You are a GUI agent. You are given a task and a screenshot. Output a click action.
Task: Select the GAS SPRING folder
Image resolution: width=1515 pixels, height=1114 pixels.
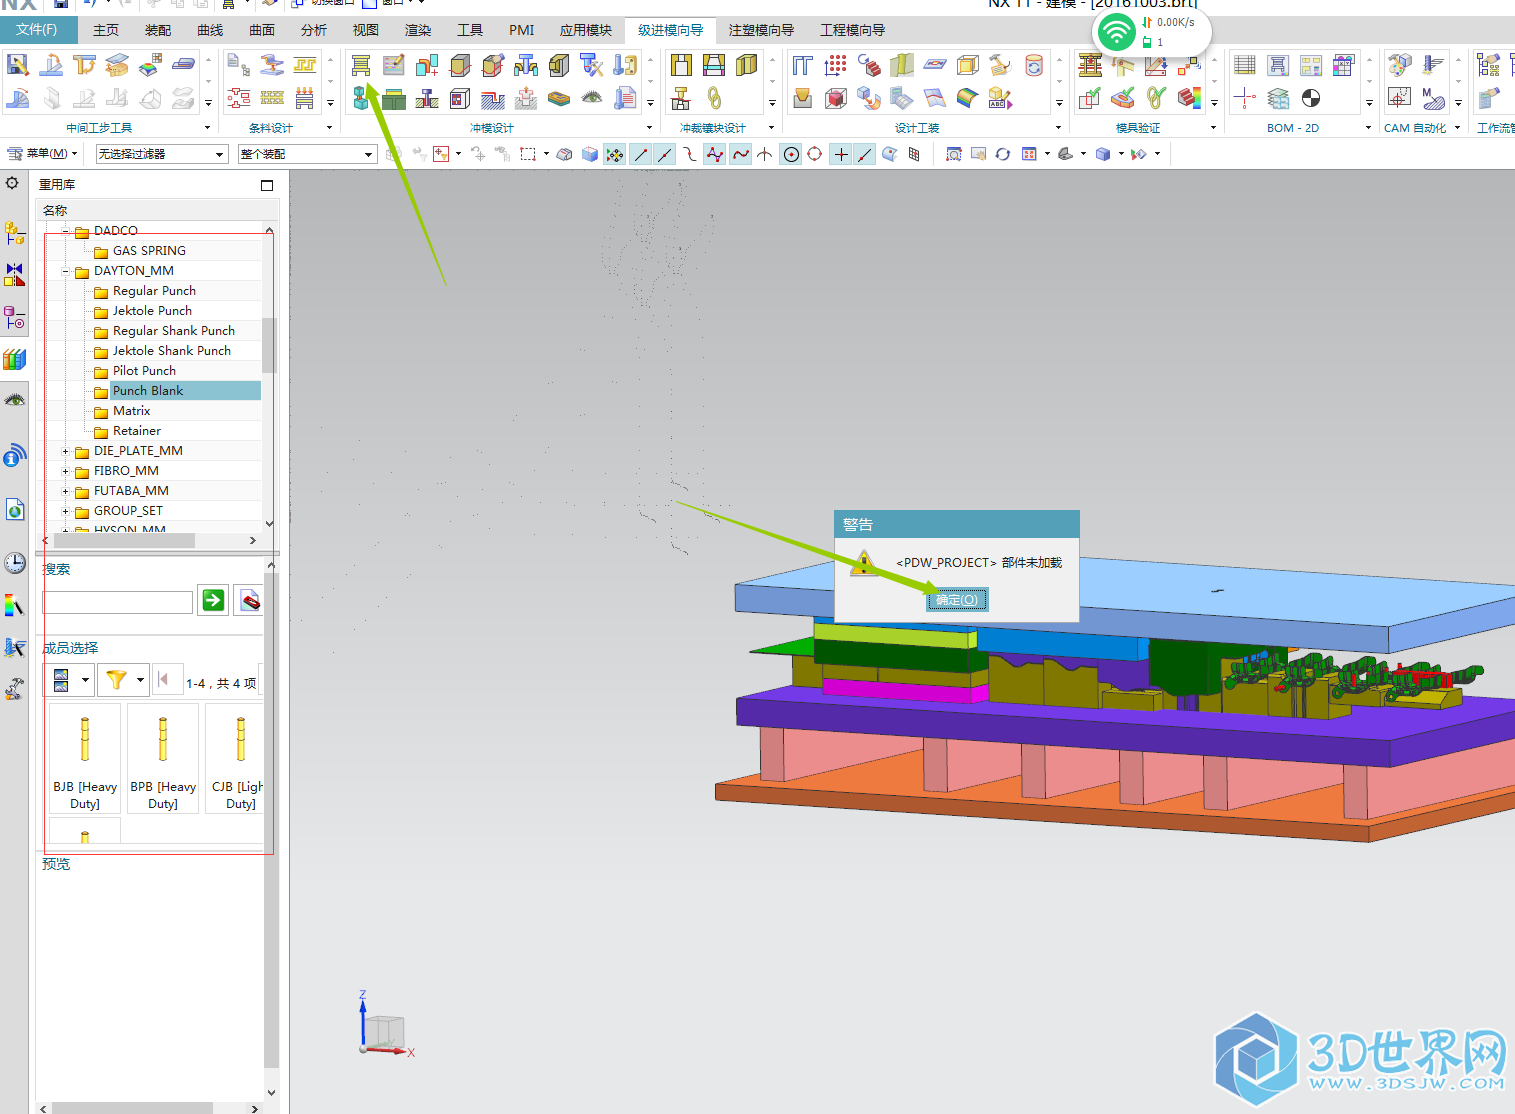(149, 251)
